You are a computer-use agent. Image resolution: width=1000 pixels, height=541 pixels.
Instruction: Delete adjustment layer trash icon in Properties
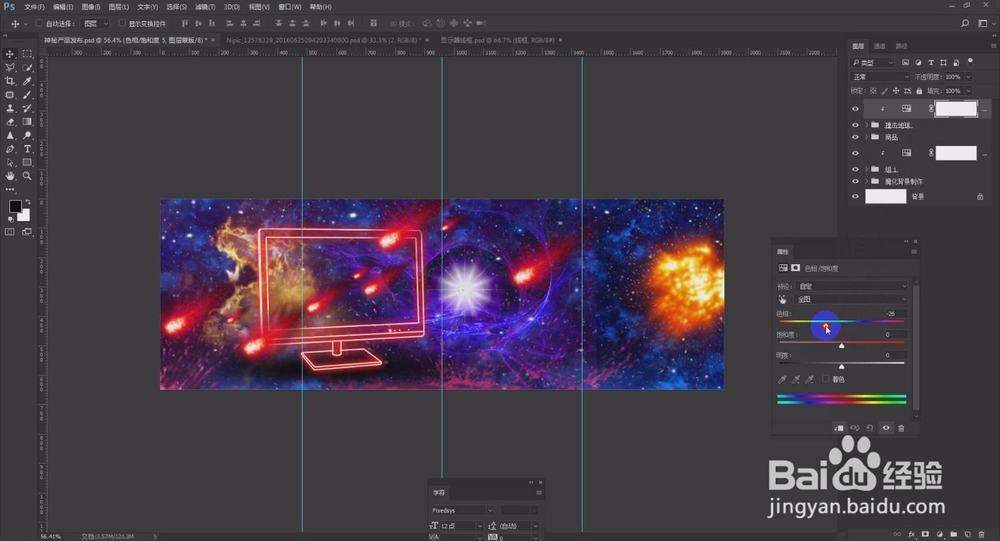pyautogui.click(x=901, y=428)
